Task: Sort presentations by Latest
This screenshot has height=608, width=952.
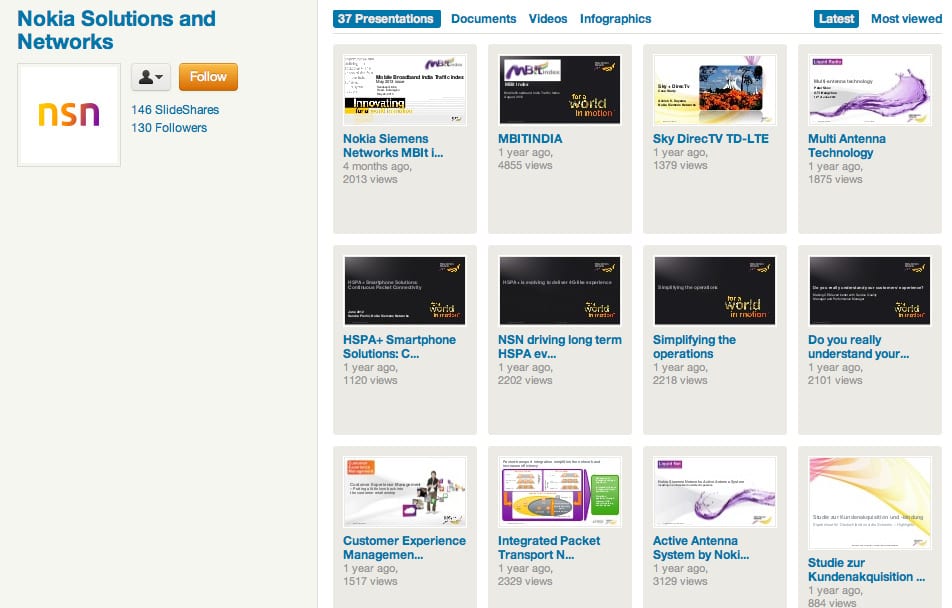Action: [x=836, y=19]
